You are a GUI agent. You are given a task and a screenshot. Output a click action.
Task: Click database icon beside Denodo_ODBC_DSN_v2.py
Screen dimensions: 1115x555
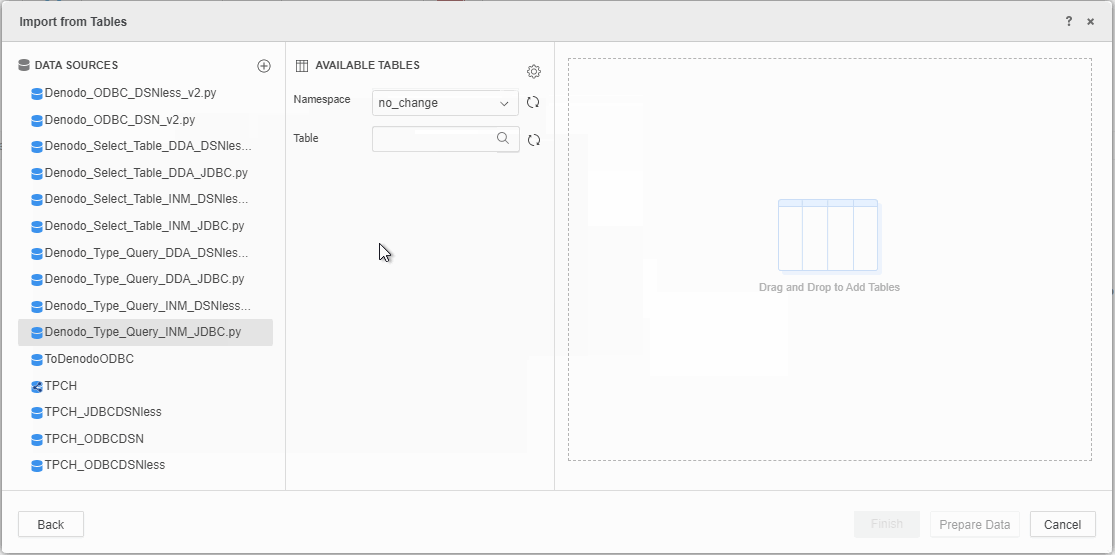[x=37, y=121]
